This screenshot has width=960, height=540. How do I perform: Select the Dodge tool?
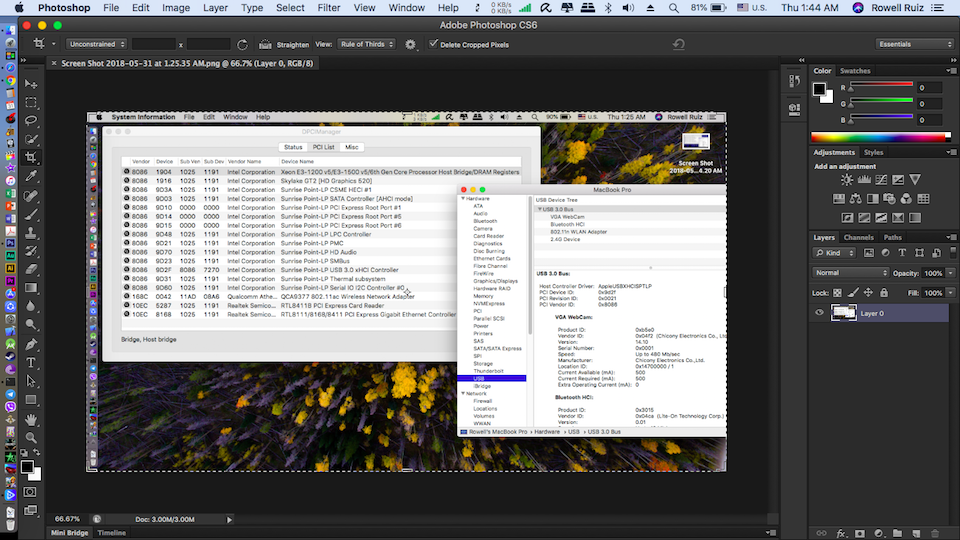31,324
